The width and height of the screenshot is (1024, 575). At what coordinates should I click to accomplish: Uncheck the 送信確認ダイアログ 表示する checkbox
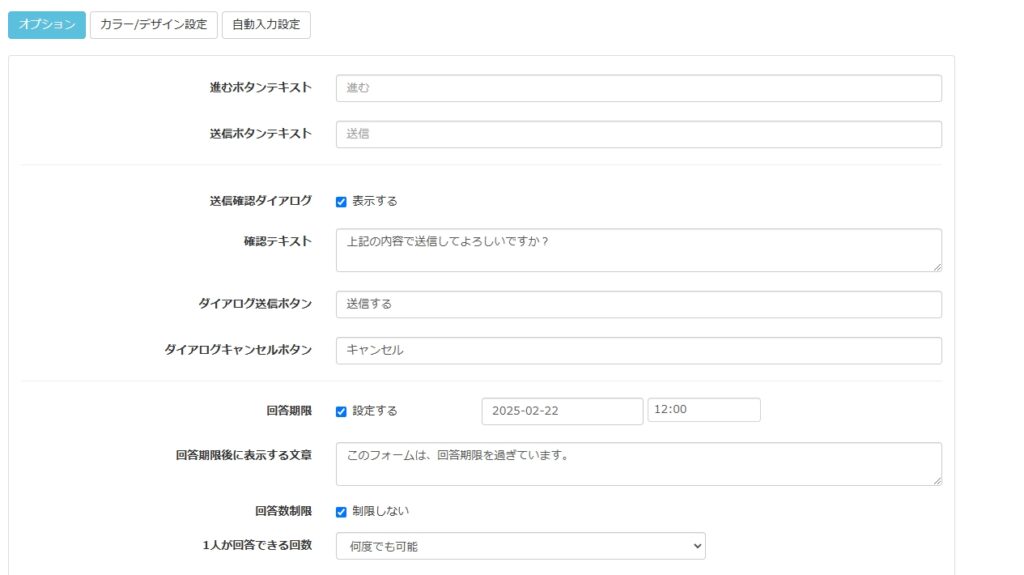coord(341,201)
